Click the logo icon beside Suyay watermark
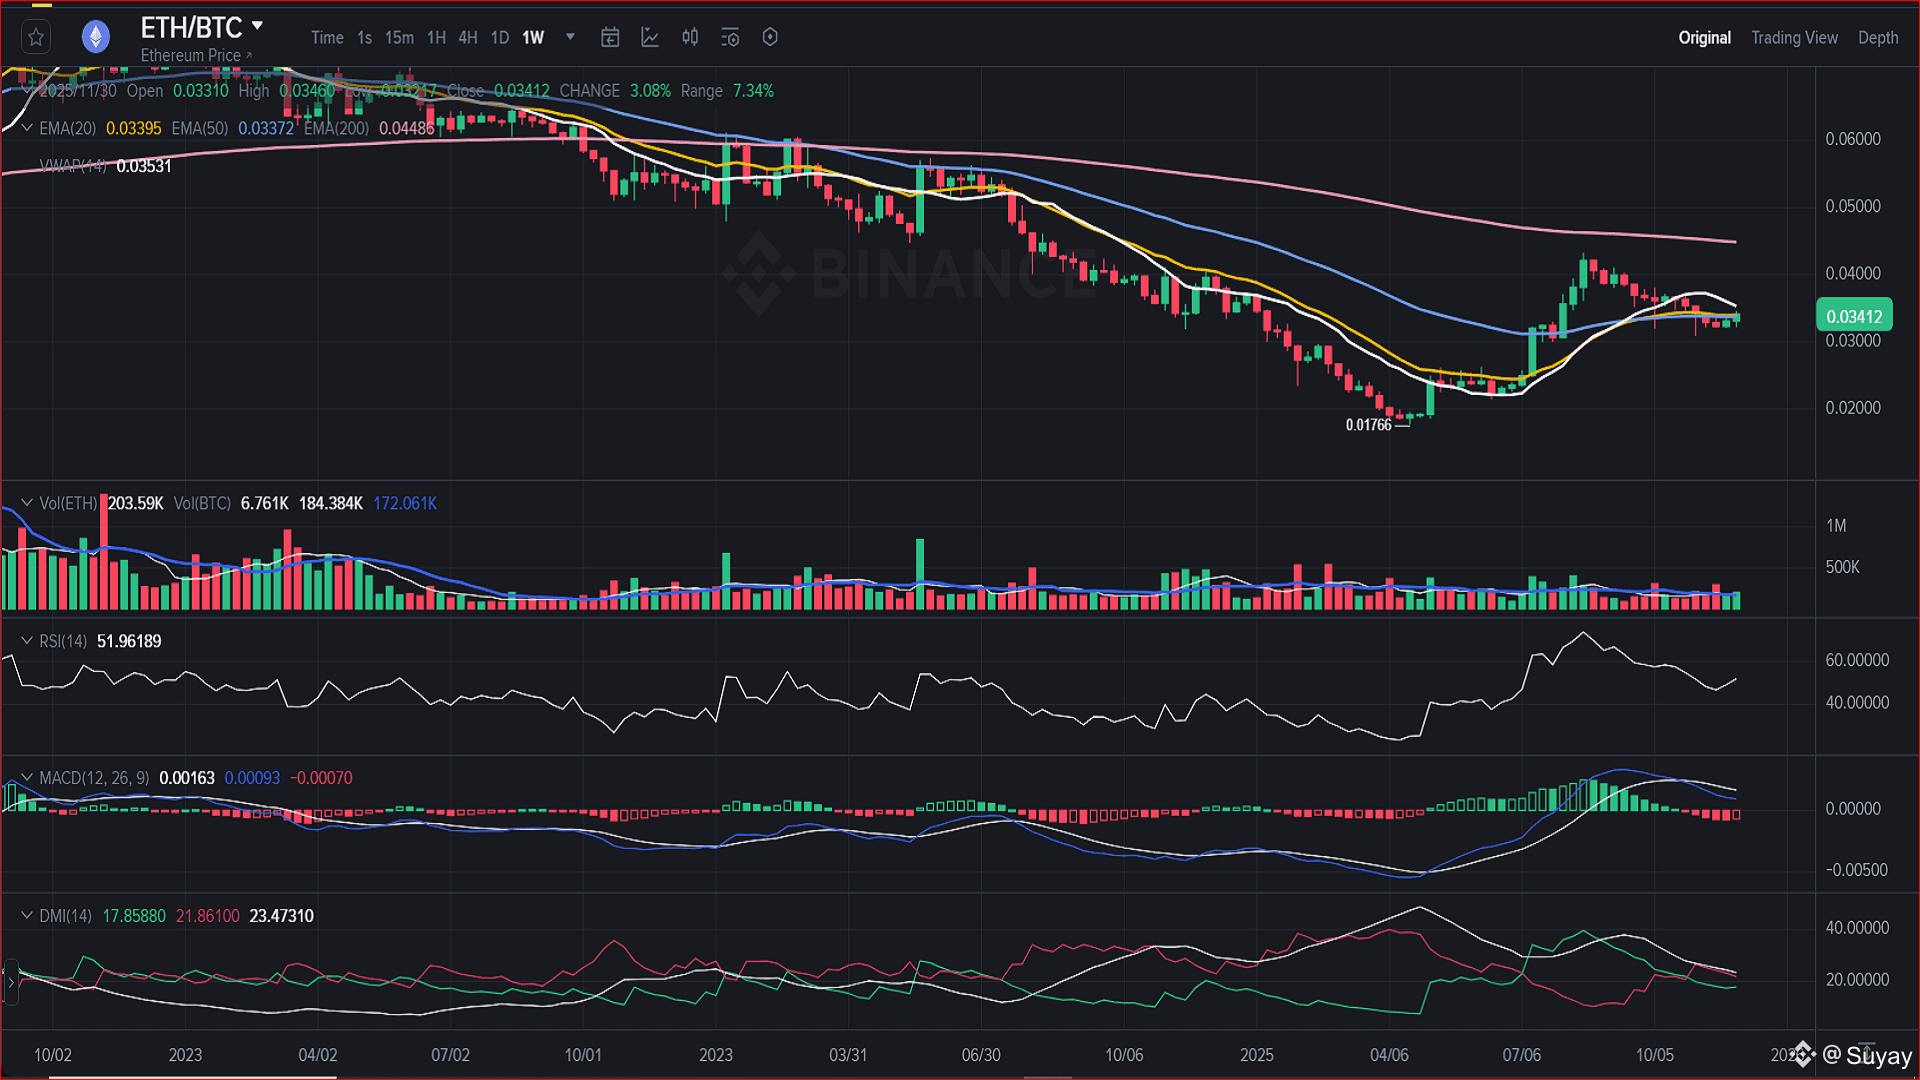The height and width of the screenshot is (1080, 1920). (x=1803, y=1054)
